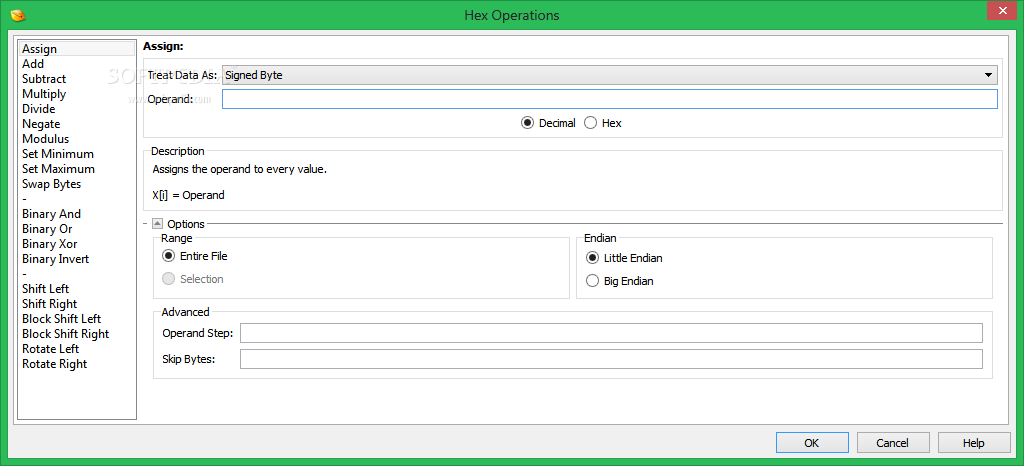The width and height of the screenshot is (1024, 466).
Task: Click the Skip Bytes text field
Action: [611, 359]
